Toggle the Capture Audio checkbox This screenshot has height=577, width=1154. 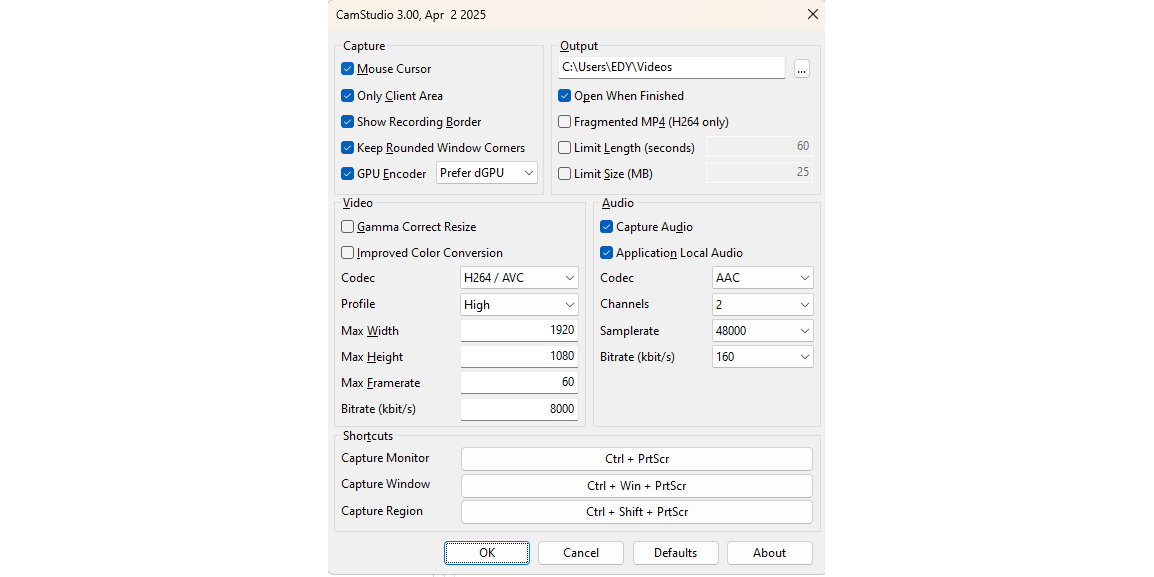click(x=606, y=227)
